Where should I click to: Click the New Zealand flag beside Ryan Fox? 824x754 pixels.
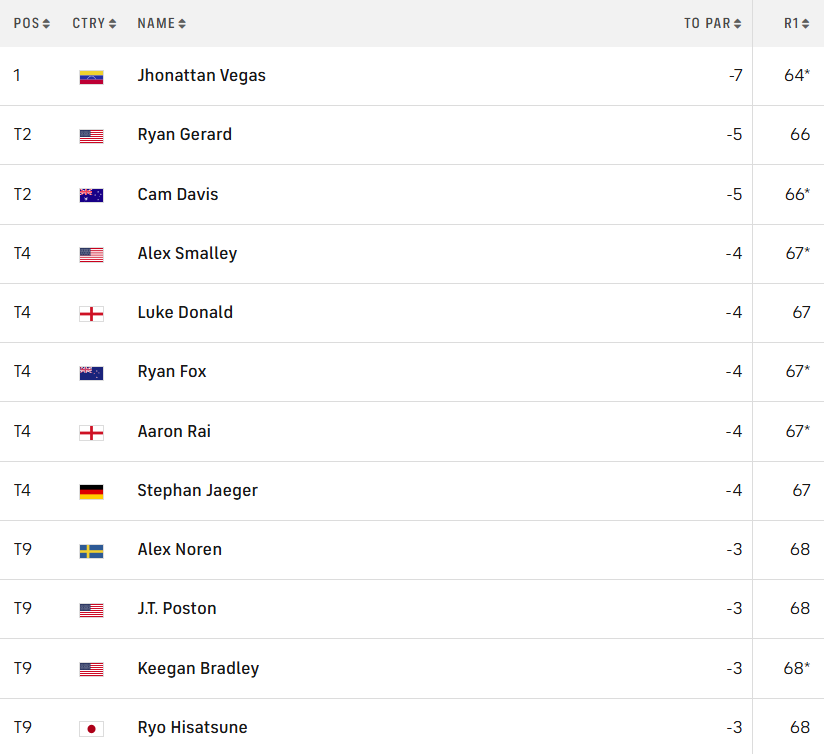91,373
